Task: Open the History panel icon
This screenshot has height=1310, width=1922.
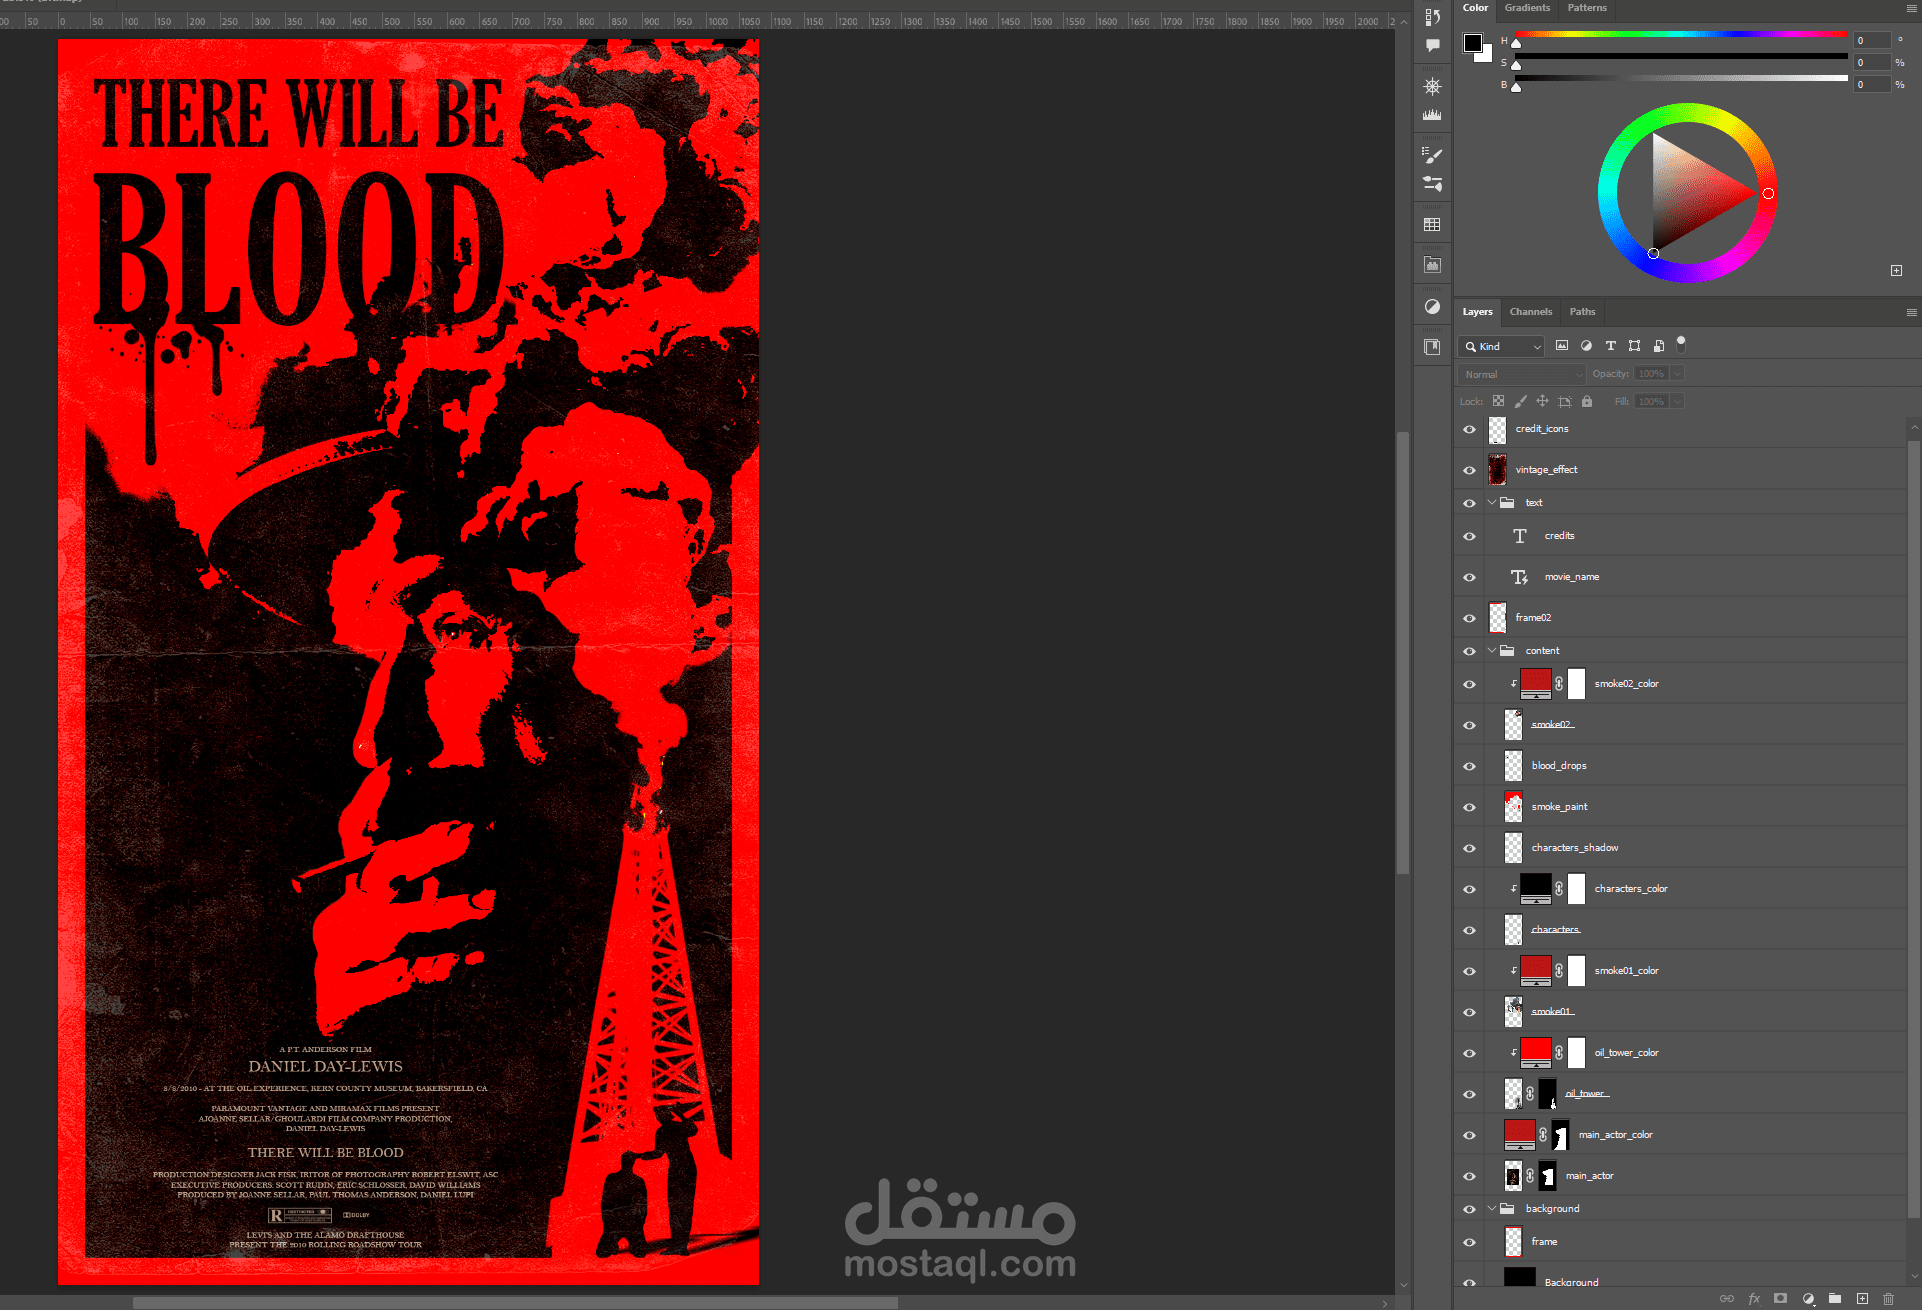Action: (1432, 17)
